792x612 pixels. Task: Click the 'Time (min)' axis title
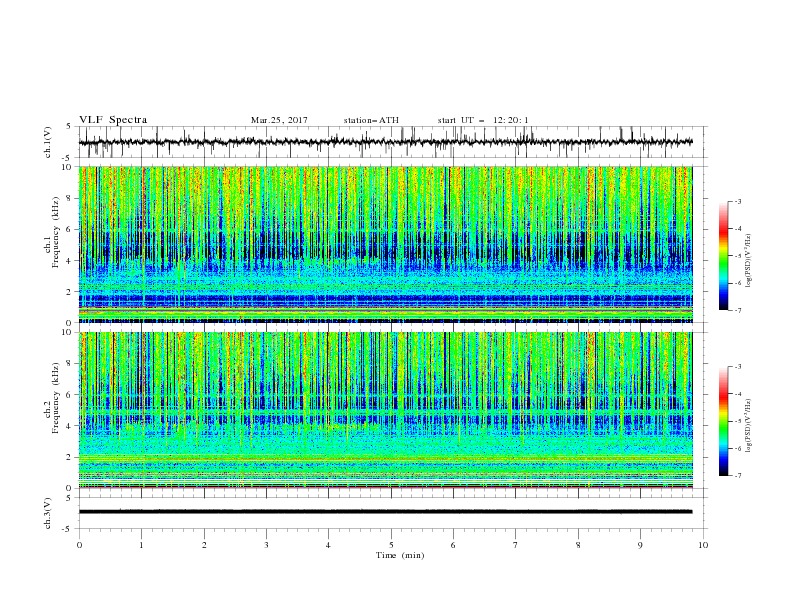click(x=400, y=555)
